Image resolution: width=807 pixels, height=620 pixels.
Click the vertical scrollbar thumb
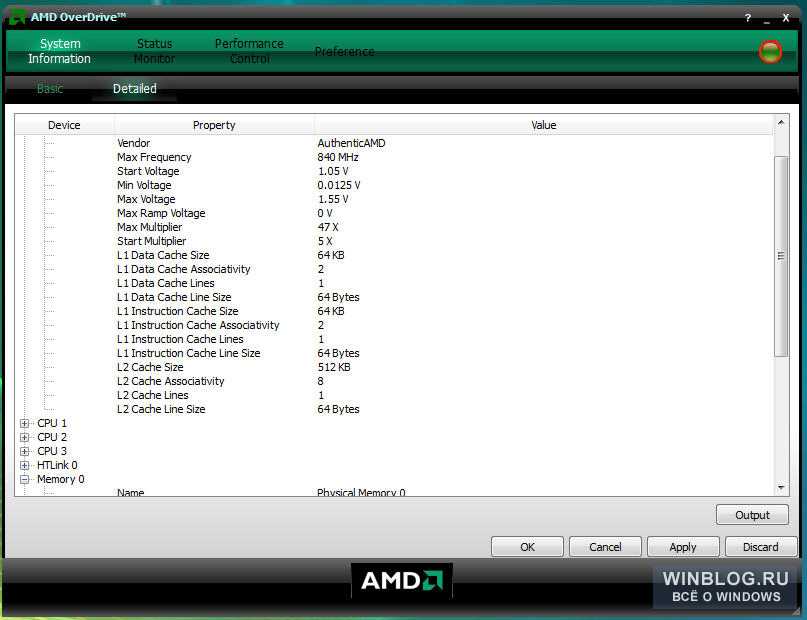pyautogui.click(x=781, y=256)
